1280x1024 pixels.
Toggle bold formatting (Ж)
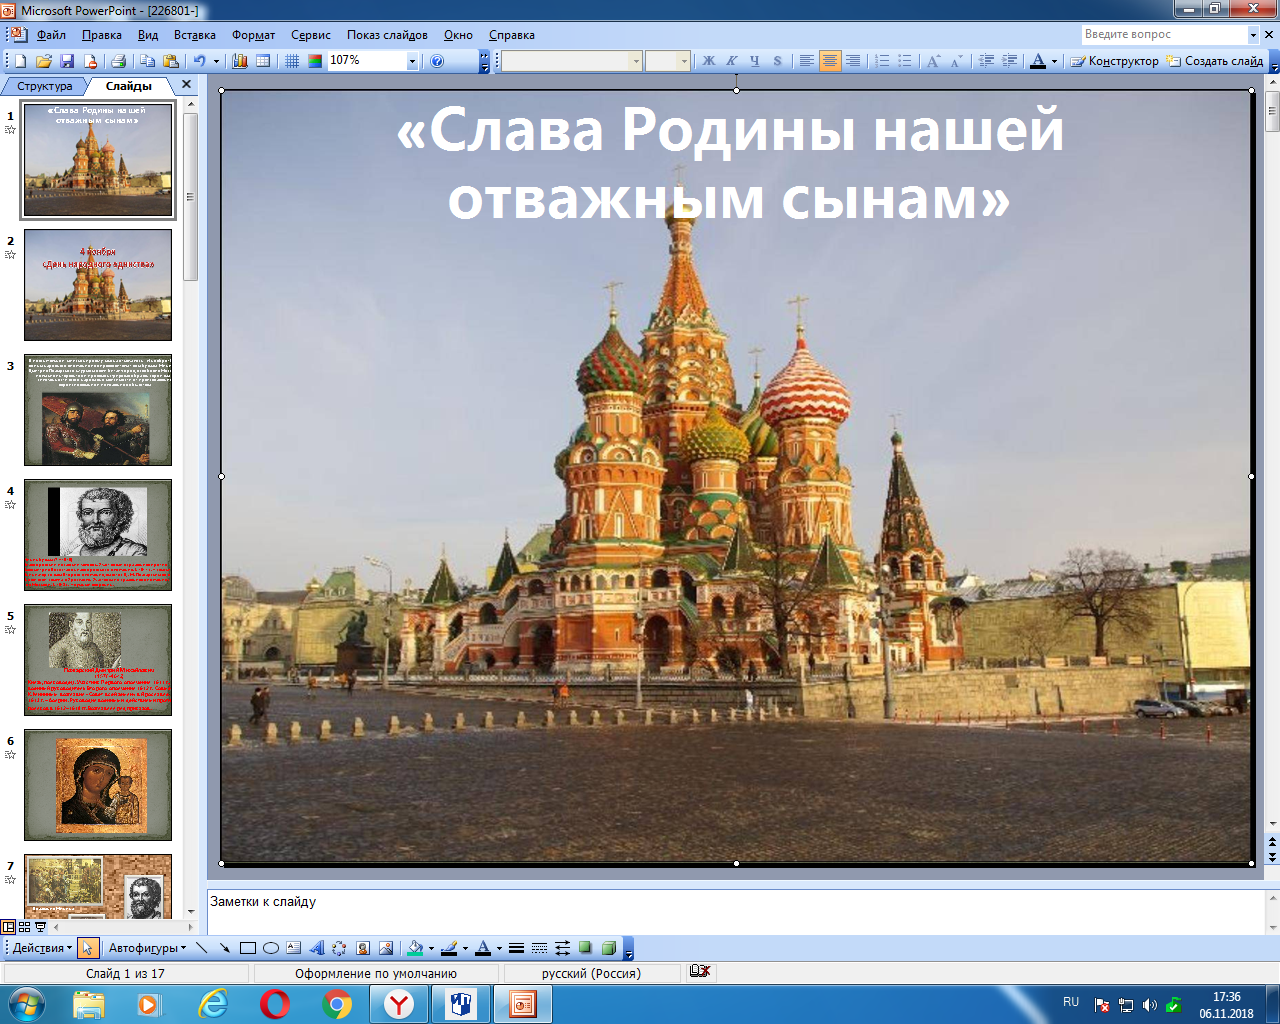pyautogui.click(x=709, y=61)
